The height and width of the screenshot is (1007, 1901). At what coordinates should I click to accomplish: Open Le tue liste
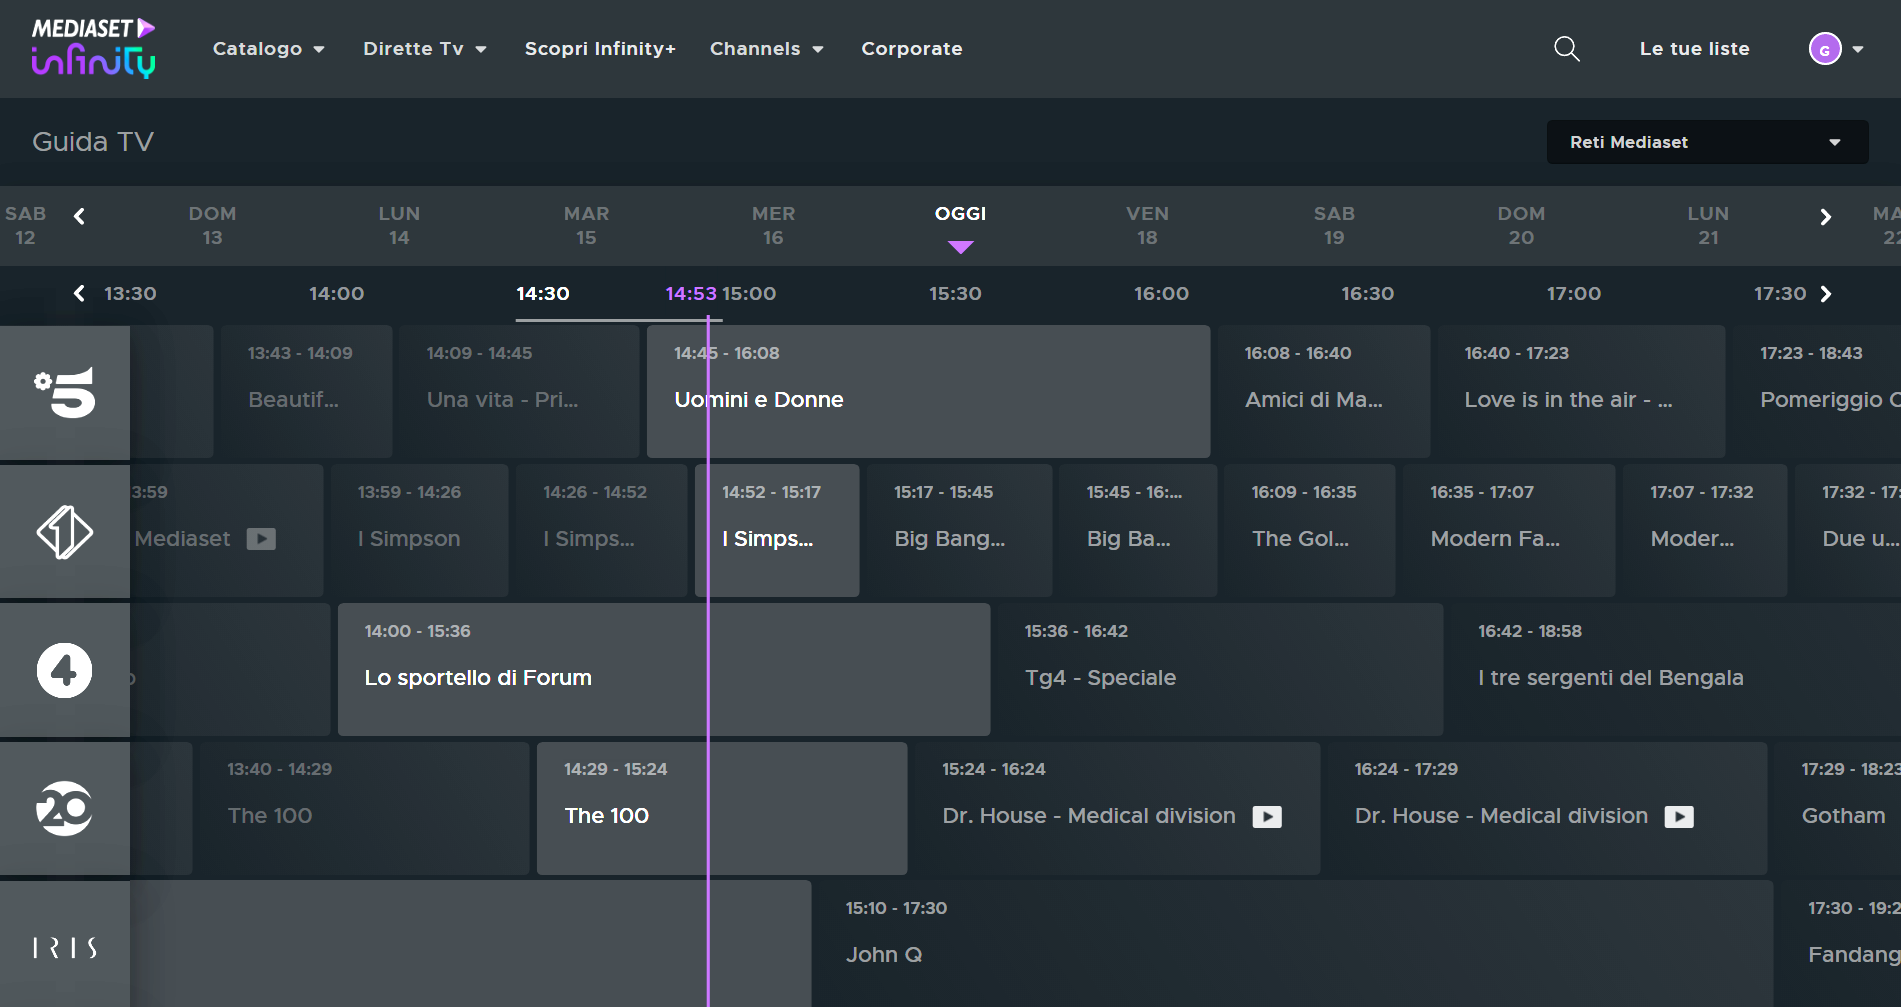pyautogui.click(x=1694, y=48)
